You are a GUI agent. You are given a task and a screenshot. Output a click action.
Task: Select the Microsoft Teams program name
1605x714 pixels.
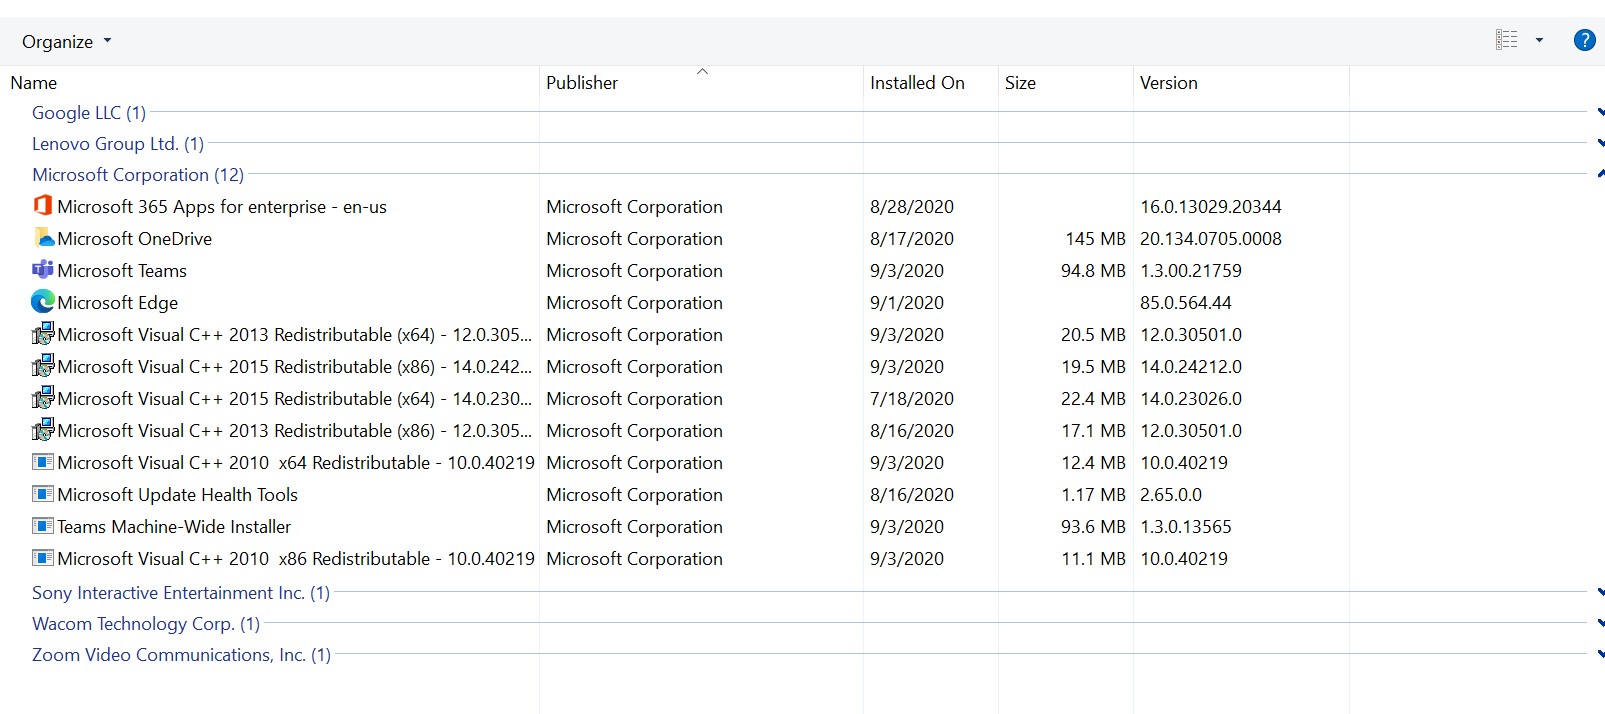pos(122,271)
